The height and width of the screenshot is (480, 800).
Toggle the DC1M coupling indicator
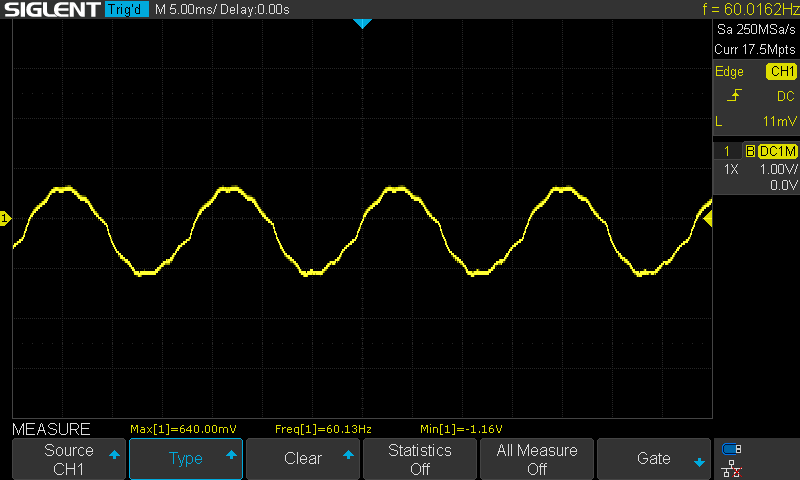[776, 151]
